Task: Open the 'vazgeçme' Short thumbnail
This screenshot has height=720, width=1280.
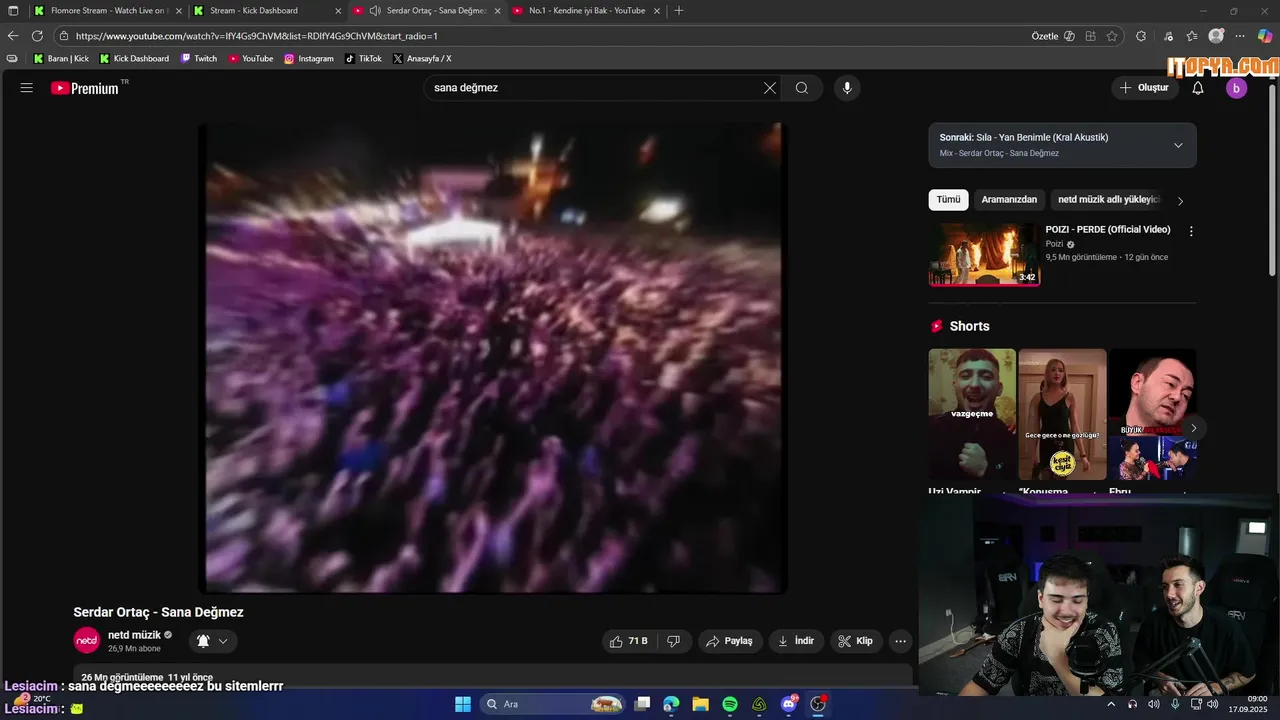Action: (x=972, y=414)
